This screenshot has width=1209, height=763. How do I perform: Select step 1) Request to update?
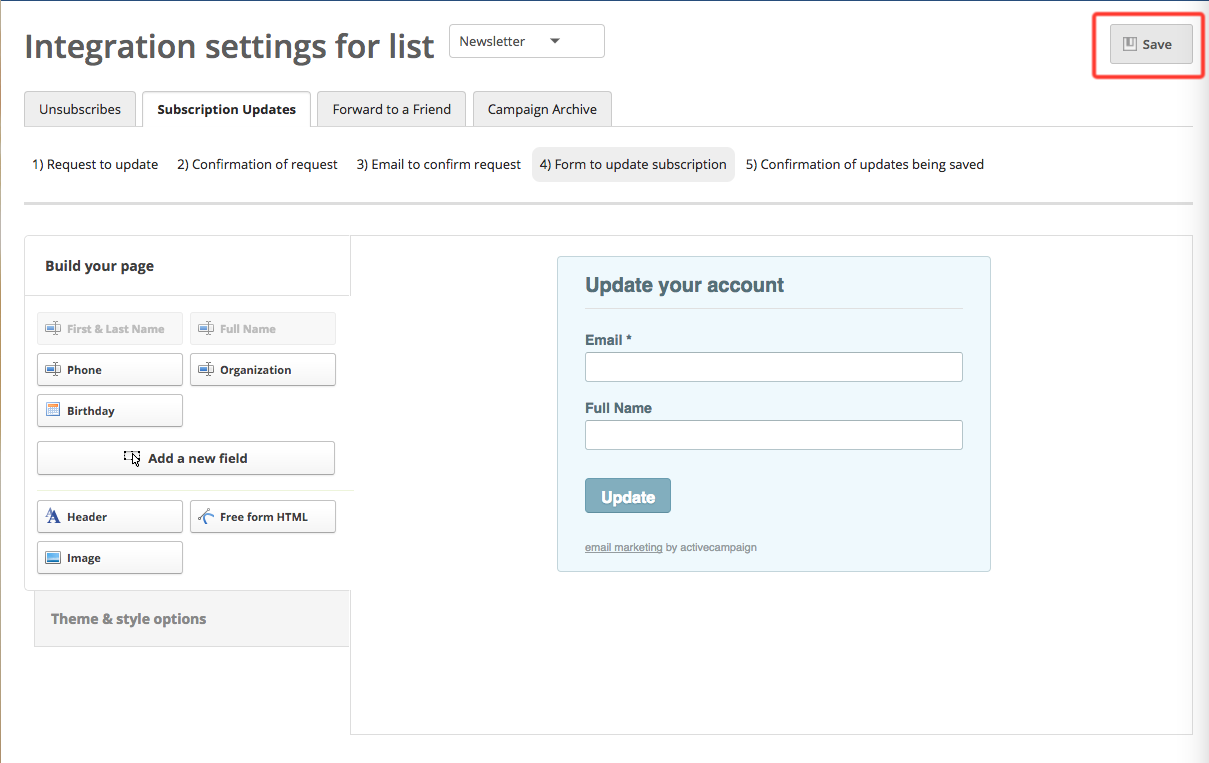pos(95,164)
